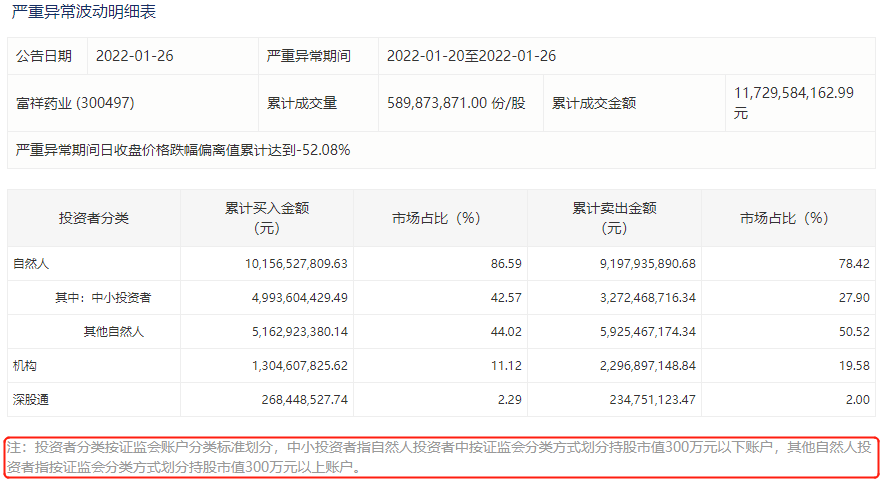Viewport: 889px width, 487px height.
Task: Select sell amount 3,272,468,716.34
Action: (647, 298)
